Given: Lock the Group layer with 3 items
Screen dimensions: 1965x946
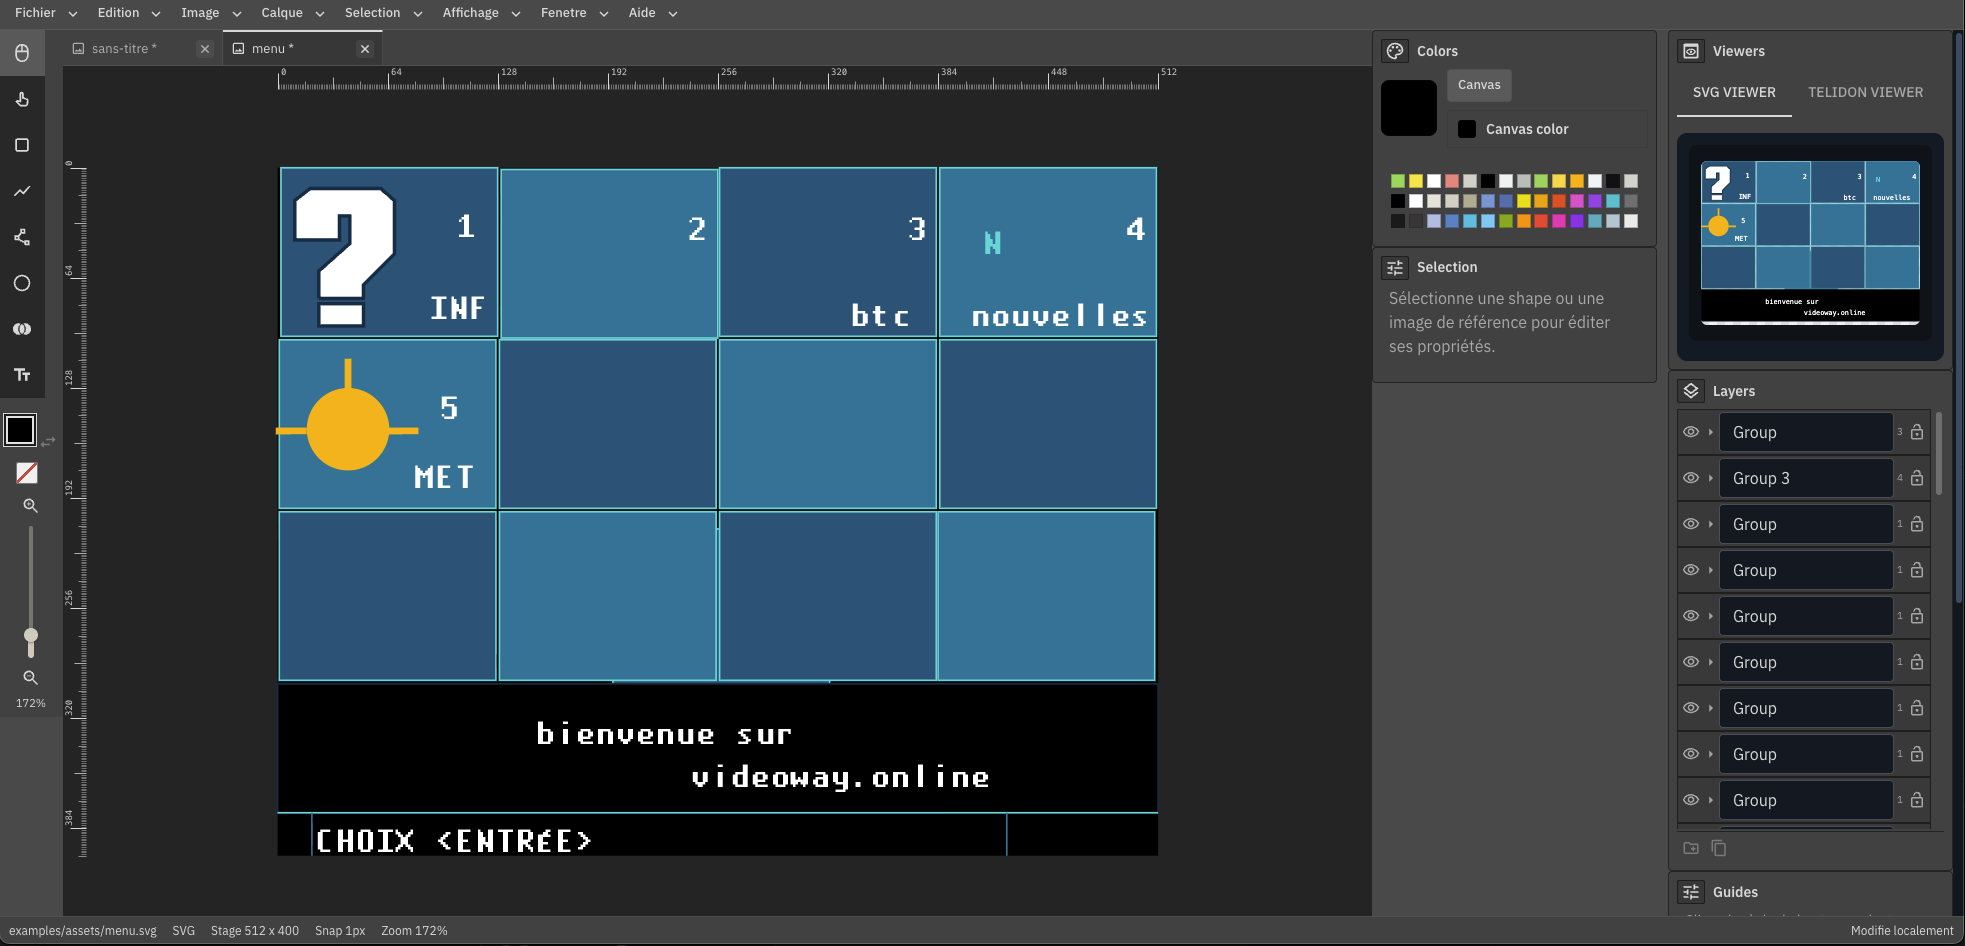Looking at the screenshot, I should click(1917, 432).
